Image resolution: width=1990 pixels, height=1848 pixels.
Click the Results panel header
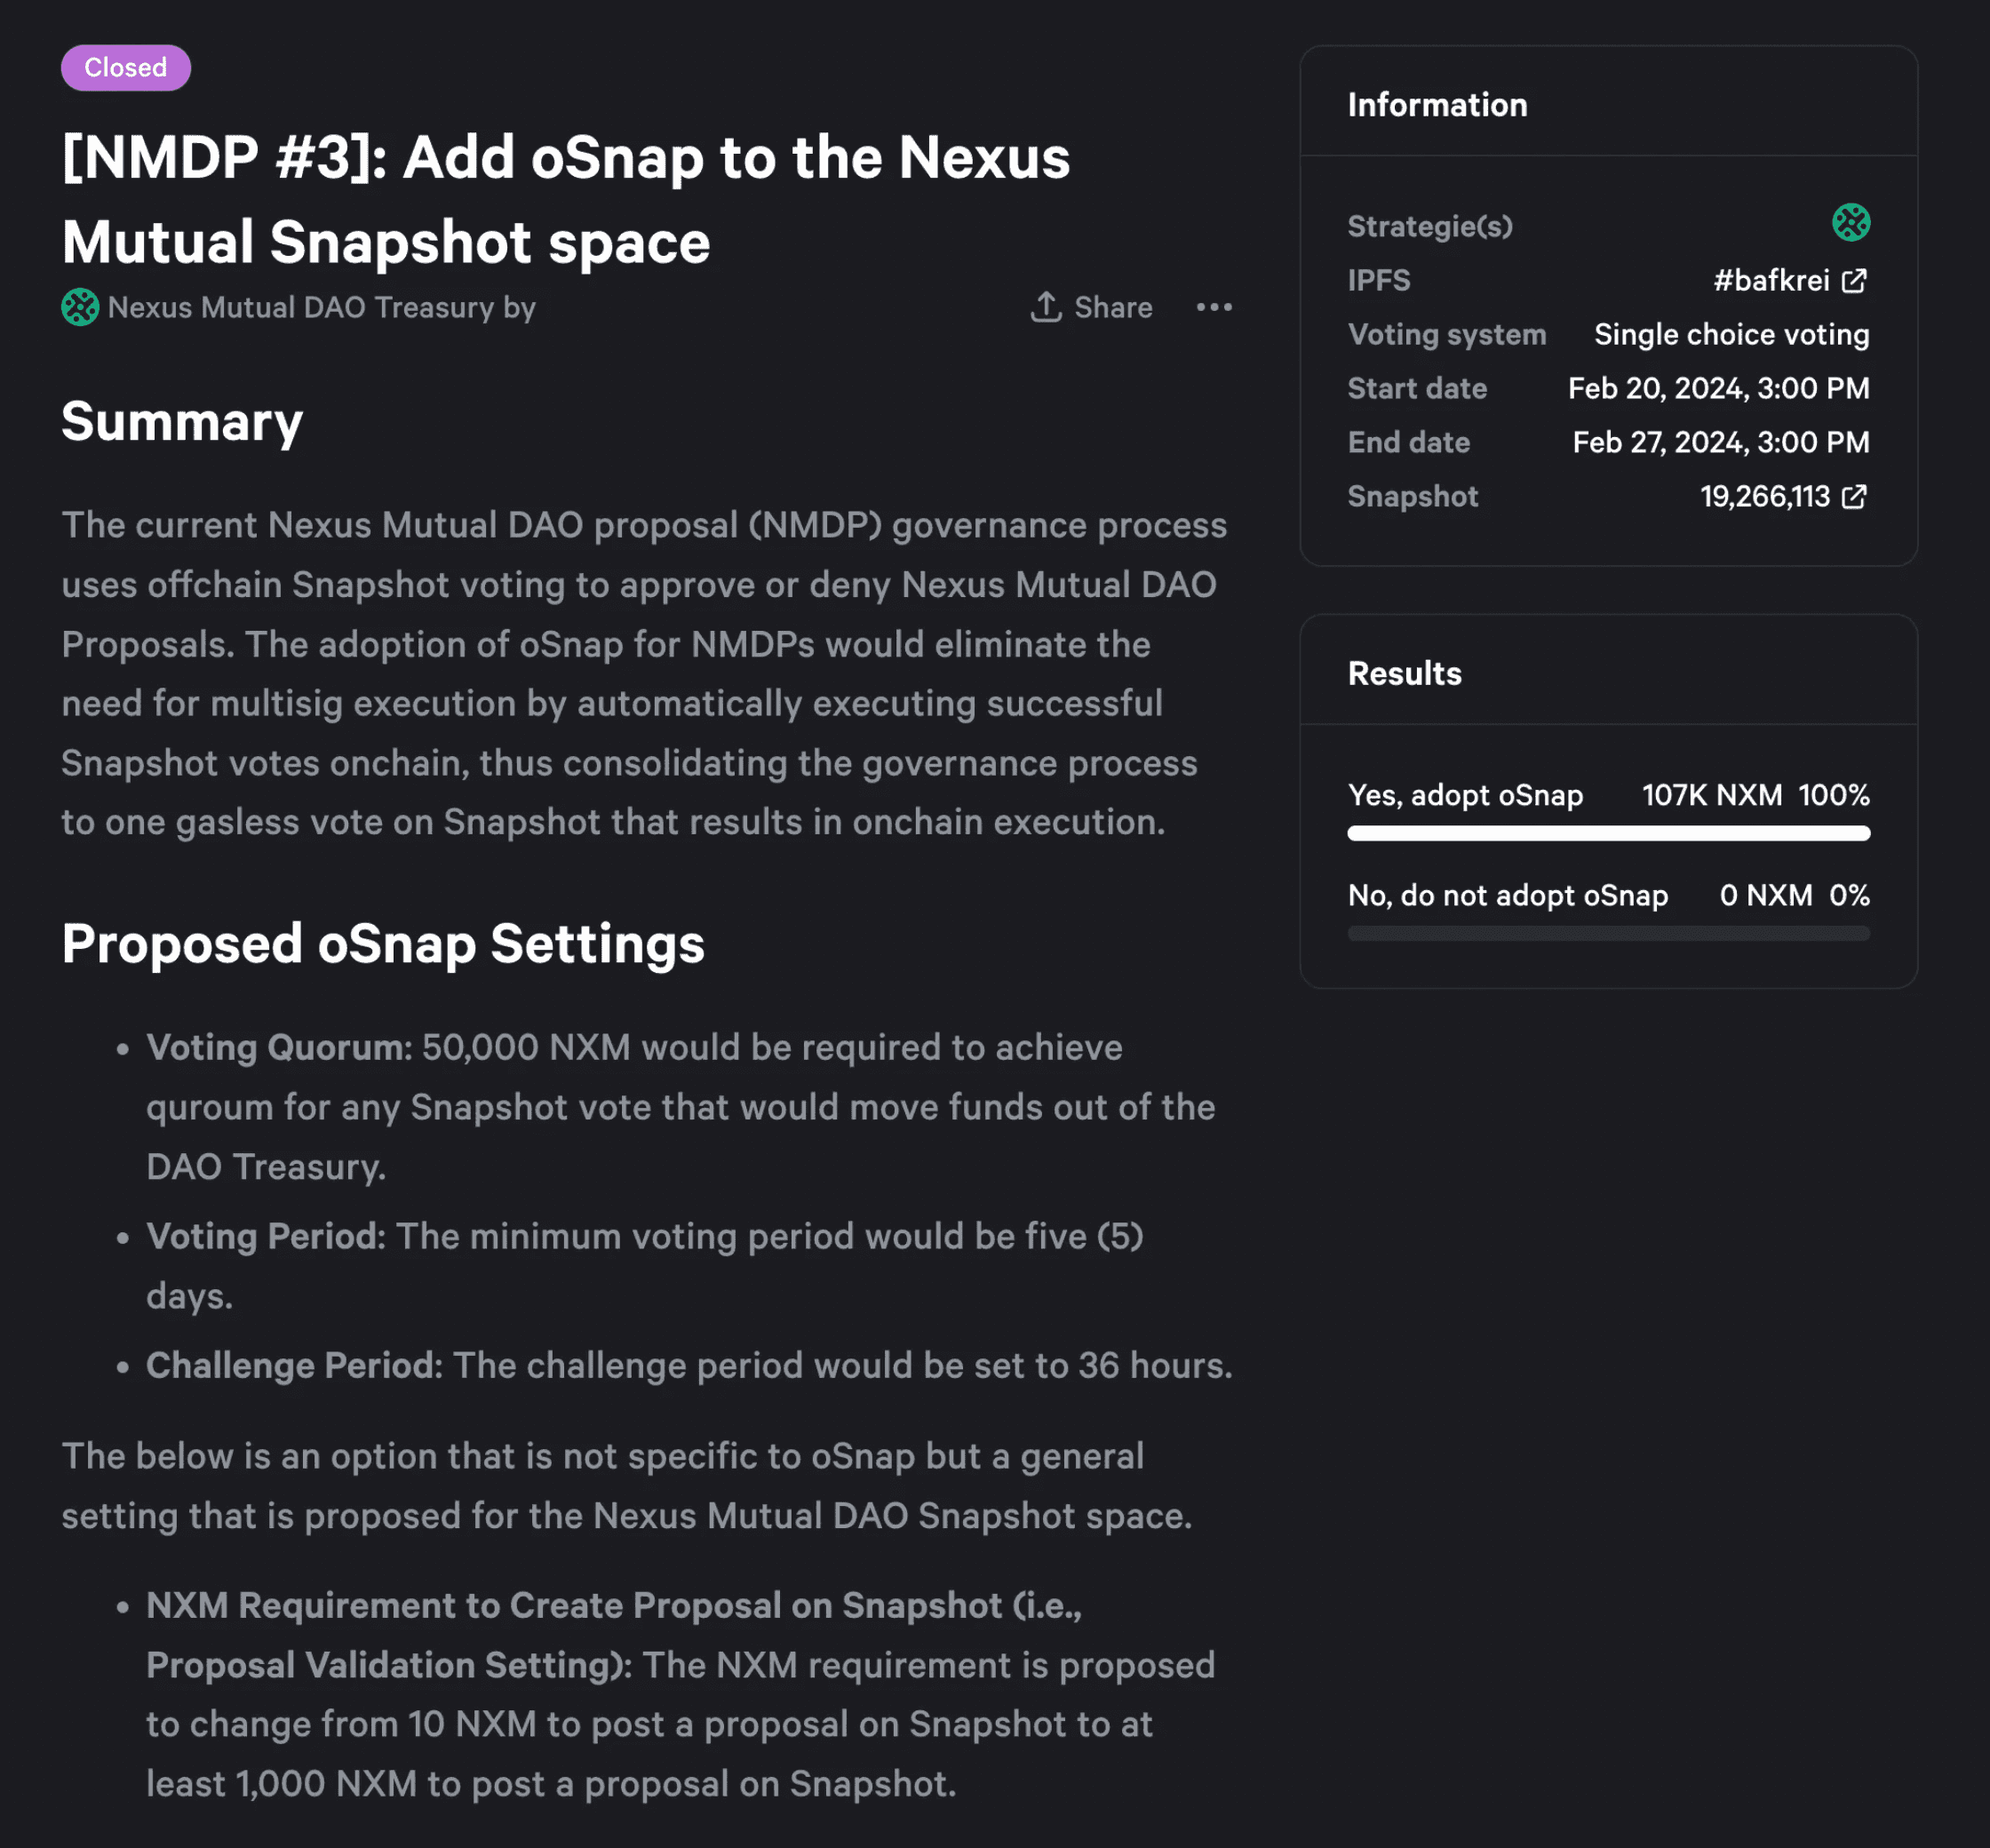1404,673
